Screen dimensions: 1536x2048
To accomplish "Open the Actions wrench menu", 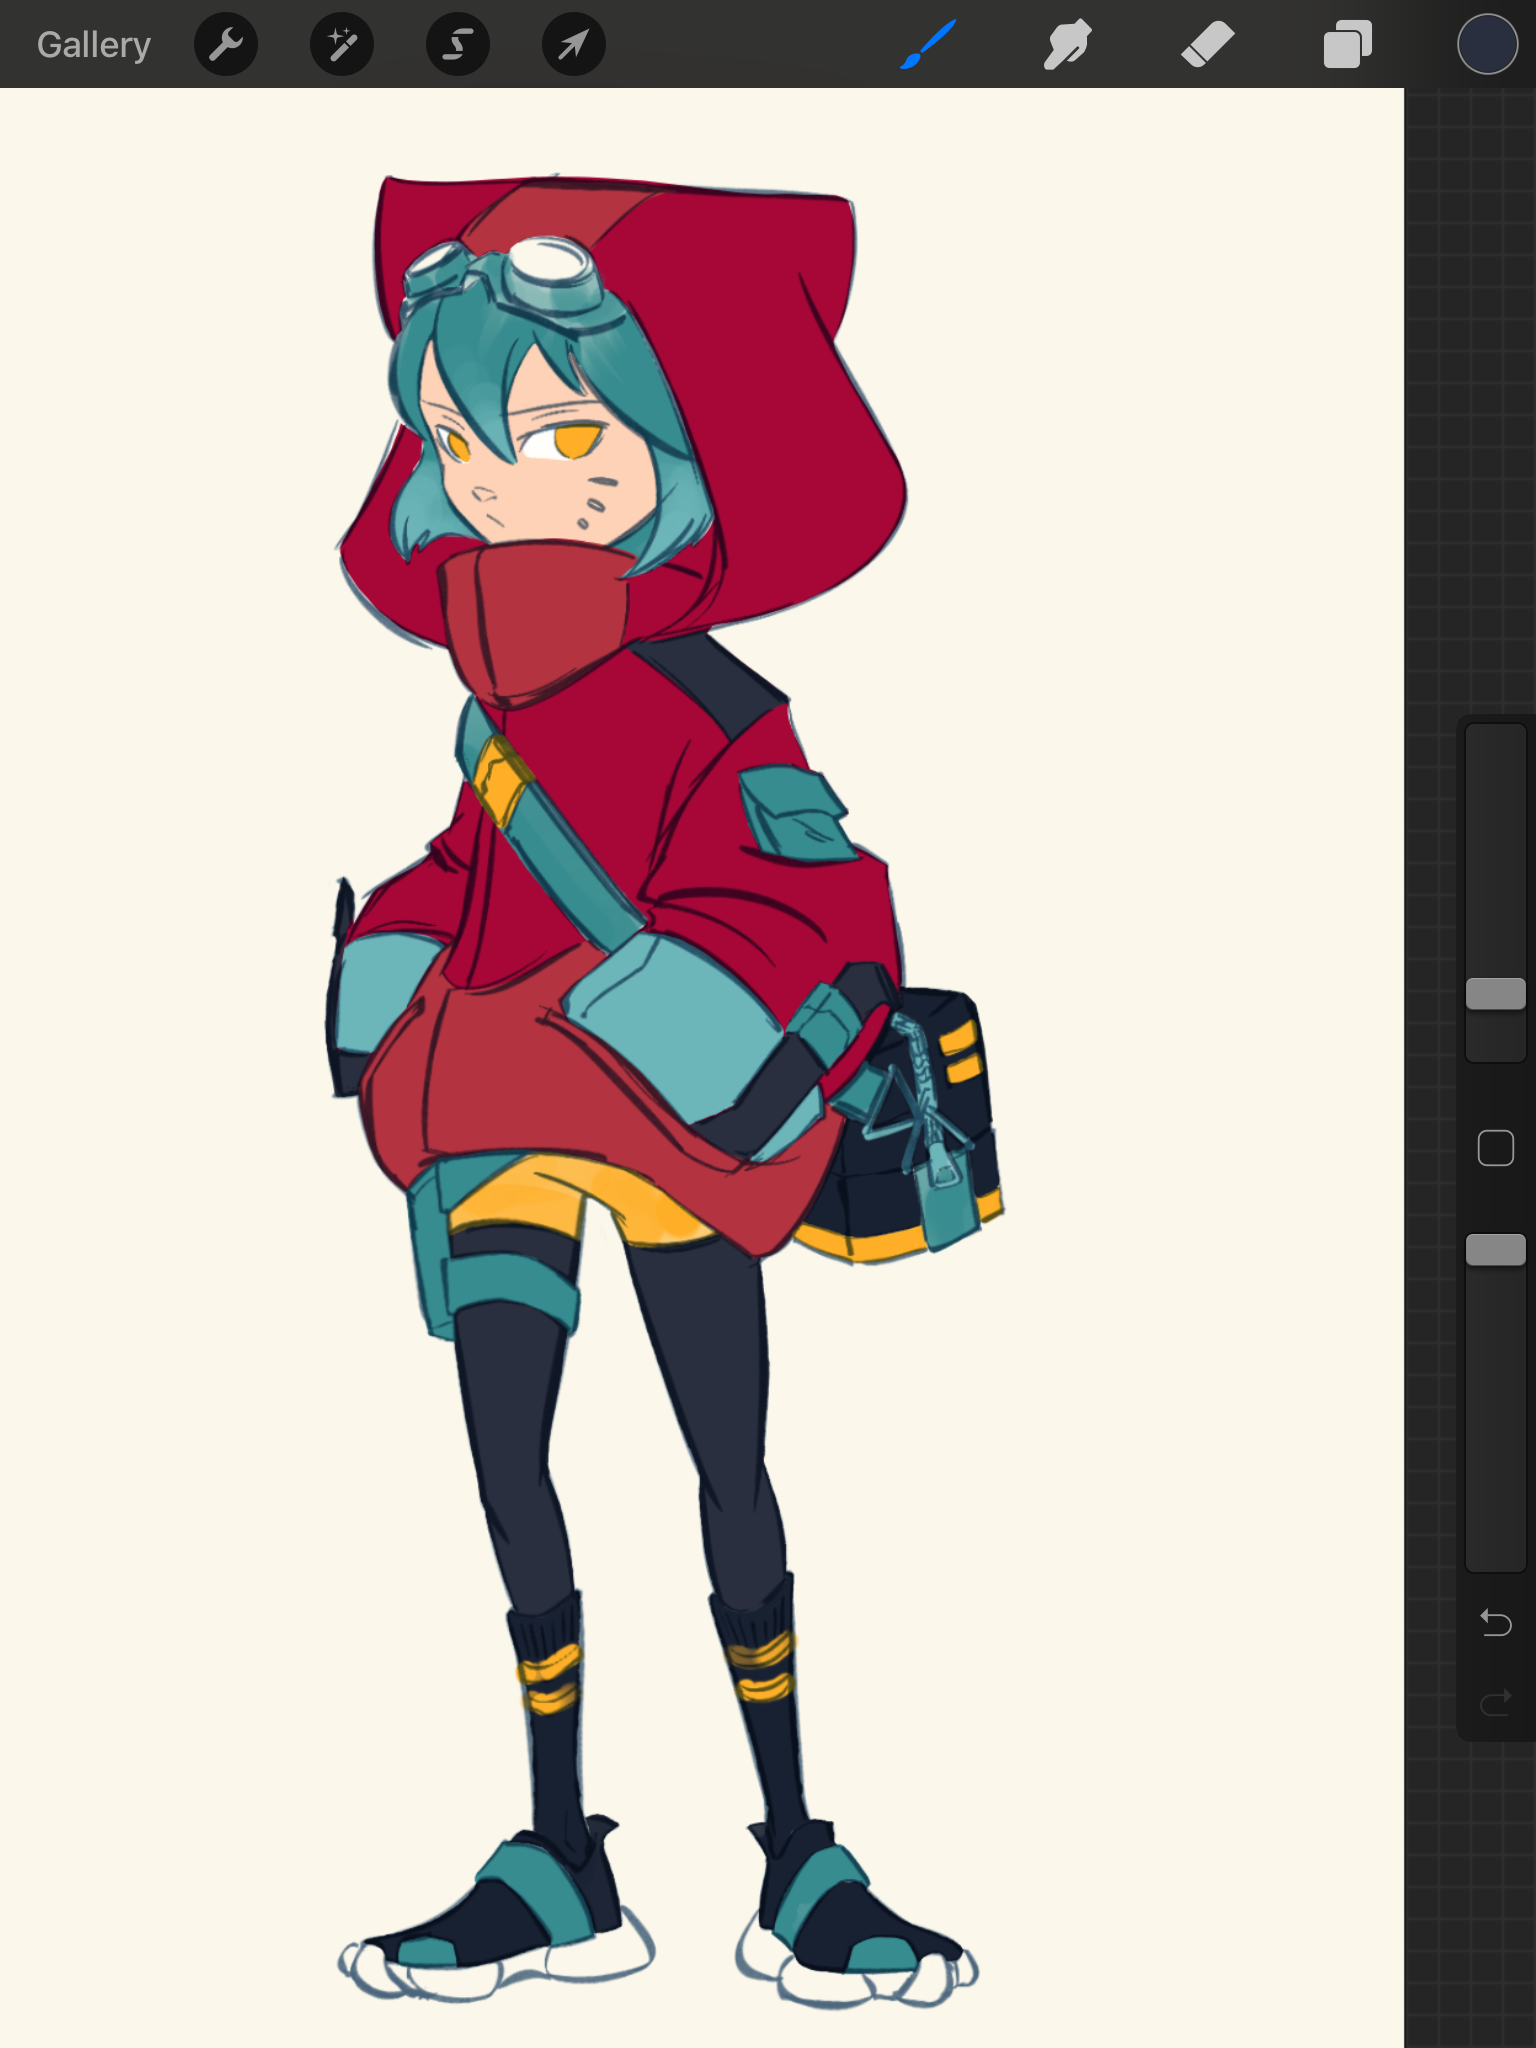I will 226,44.
